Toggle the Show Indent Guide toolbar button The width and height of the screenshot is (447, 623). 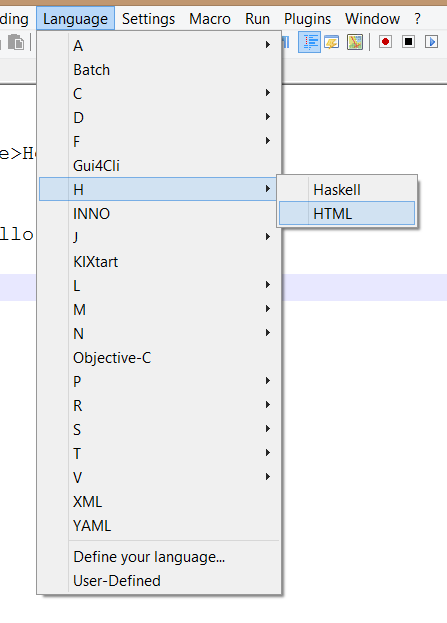click(x=309, y=42)
